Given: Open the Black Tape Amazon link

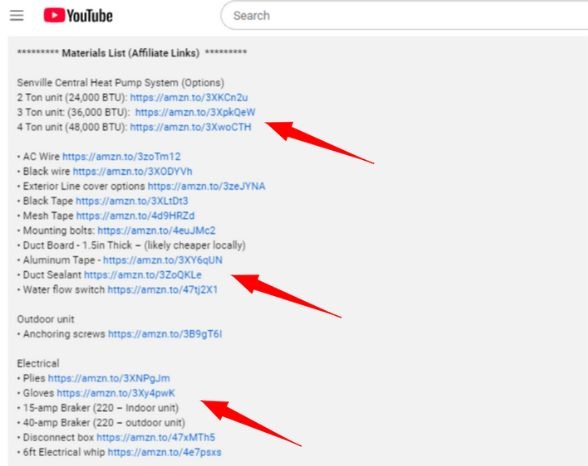Looking at the screenshot, I should click(132, 201).
